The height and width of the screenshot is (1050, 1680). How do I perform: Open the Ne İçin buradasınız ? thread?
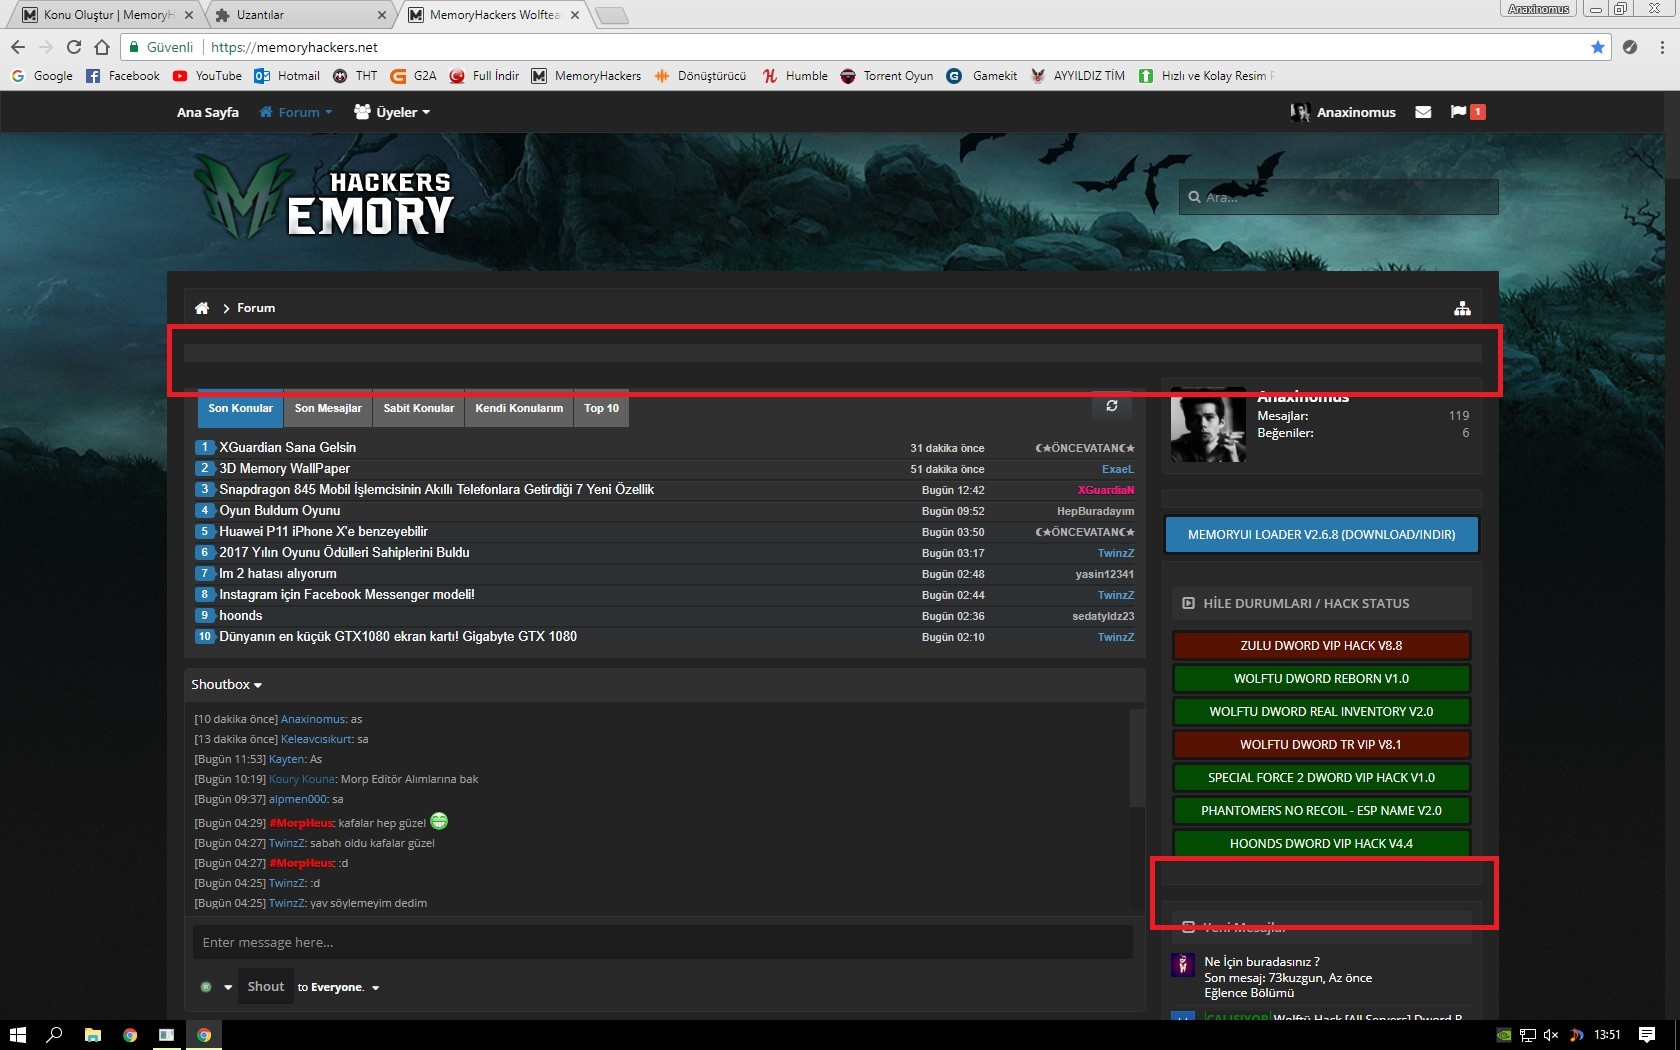(x=1262, y=962)
